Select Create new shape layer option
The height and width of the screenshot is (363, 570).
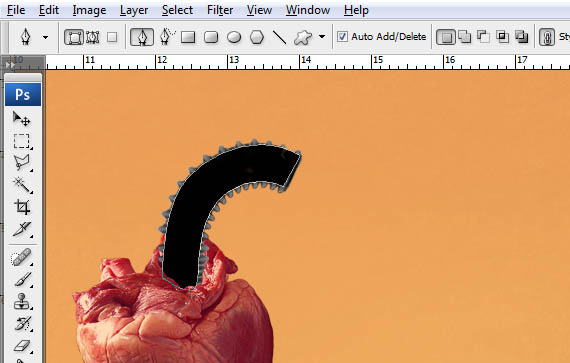point(446,37)
